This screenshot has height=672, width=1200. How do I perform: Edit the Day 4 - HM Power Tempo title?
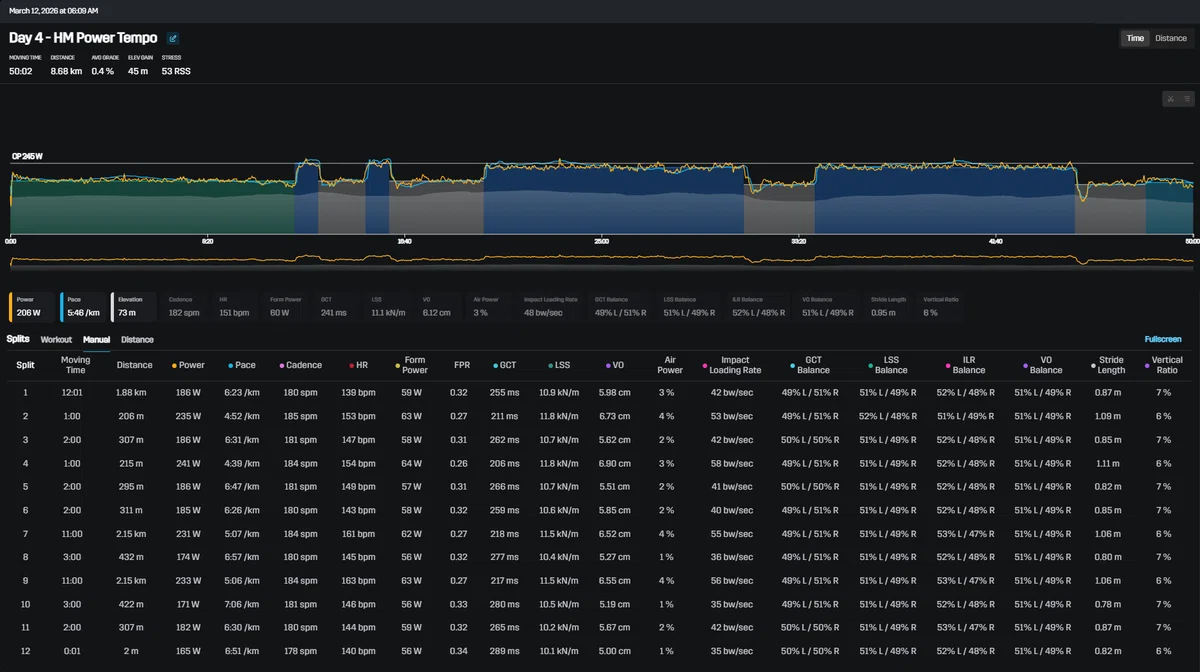[173, 38]
